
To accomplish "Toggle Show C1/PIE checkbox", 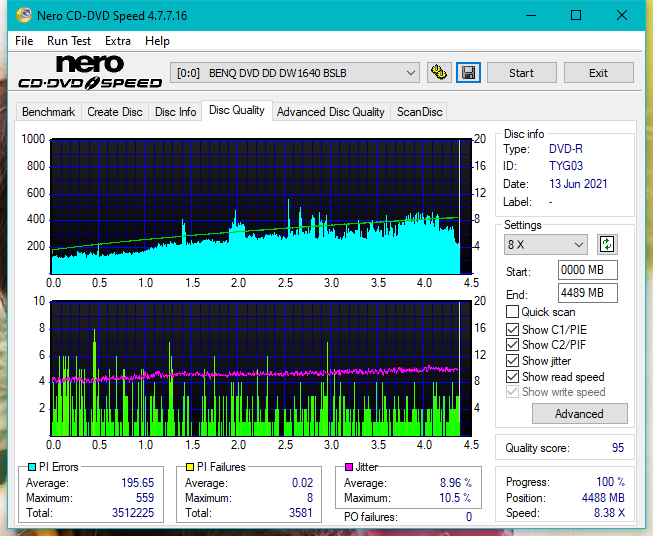I will 512,329.
